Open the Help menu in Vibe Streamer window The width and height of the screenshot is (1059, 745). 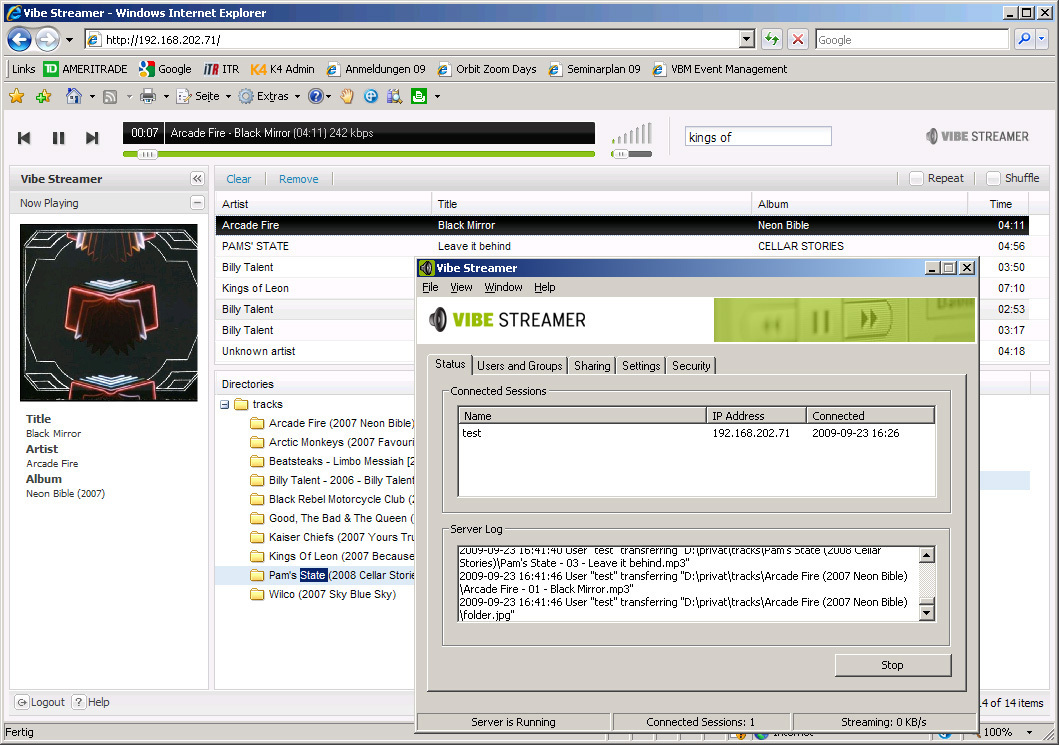click(544, 287)
